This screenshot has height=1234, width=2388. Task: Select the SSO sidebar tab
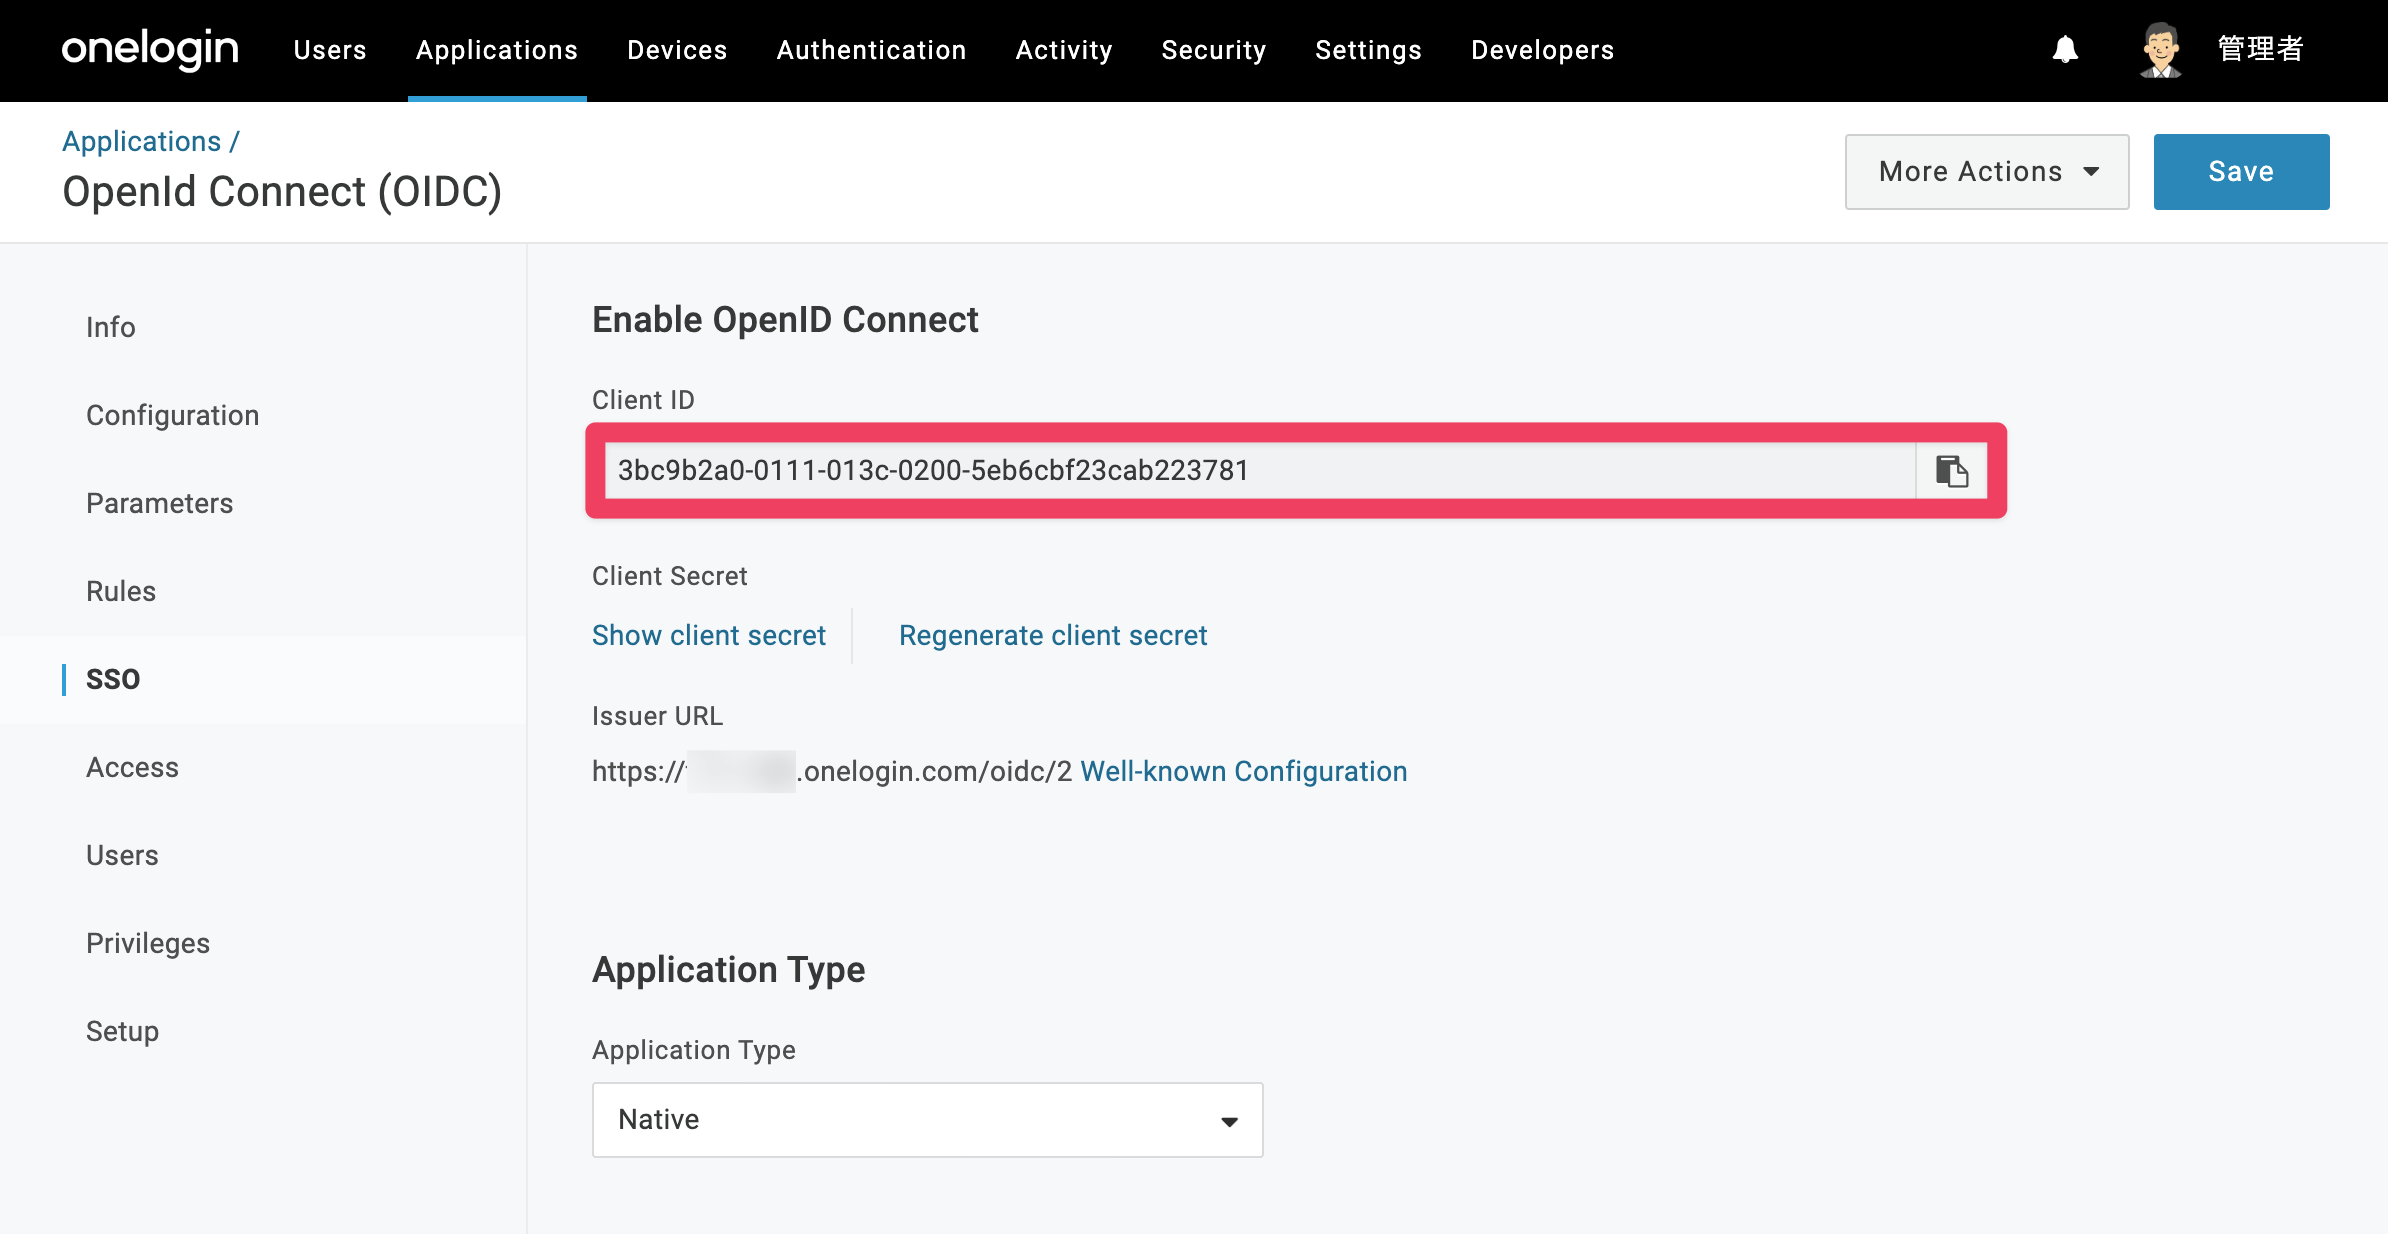click(x=113, y=679)
